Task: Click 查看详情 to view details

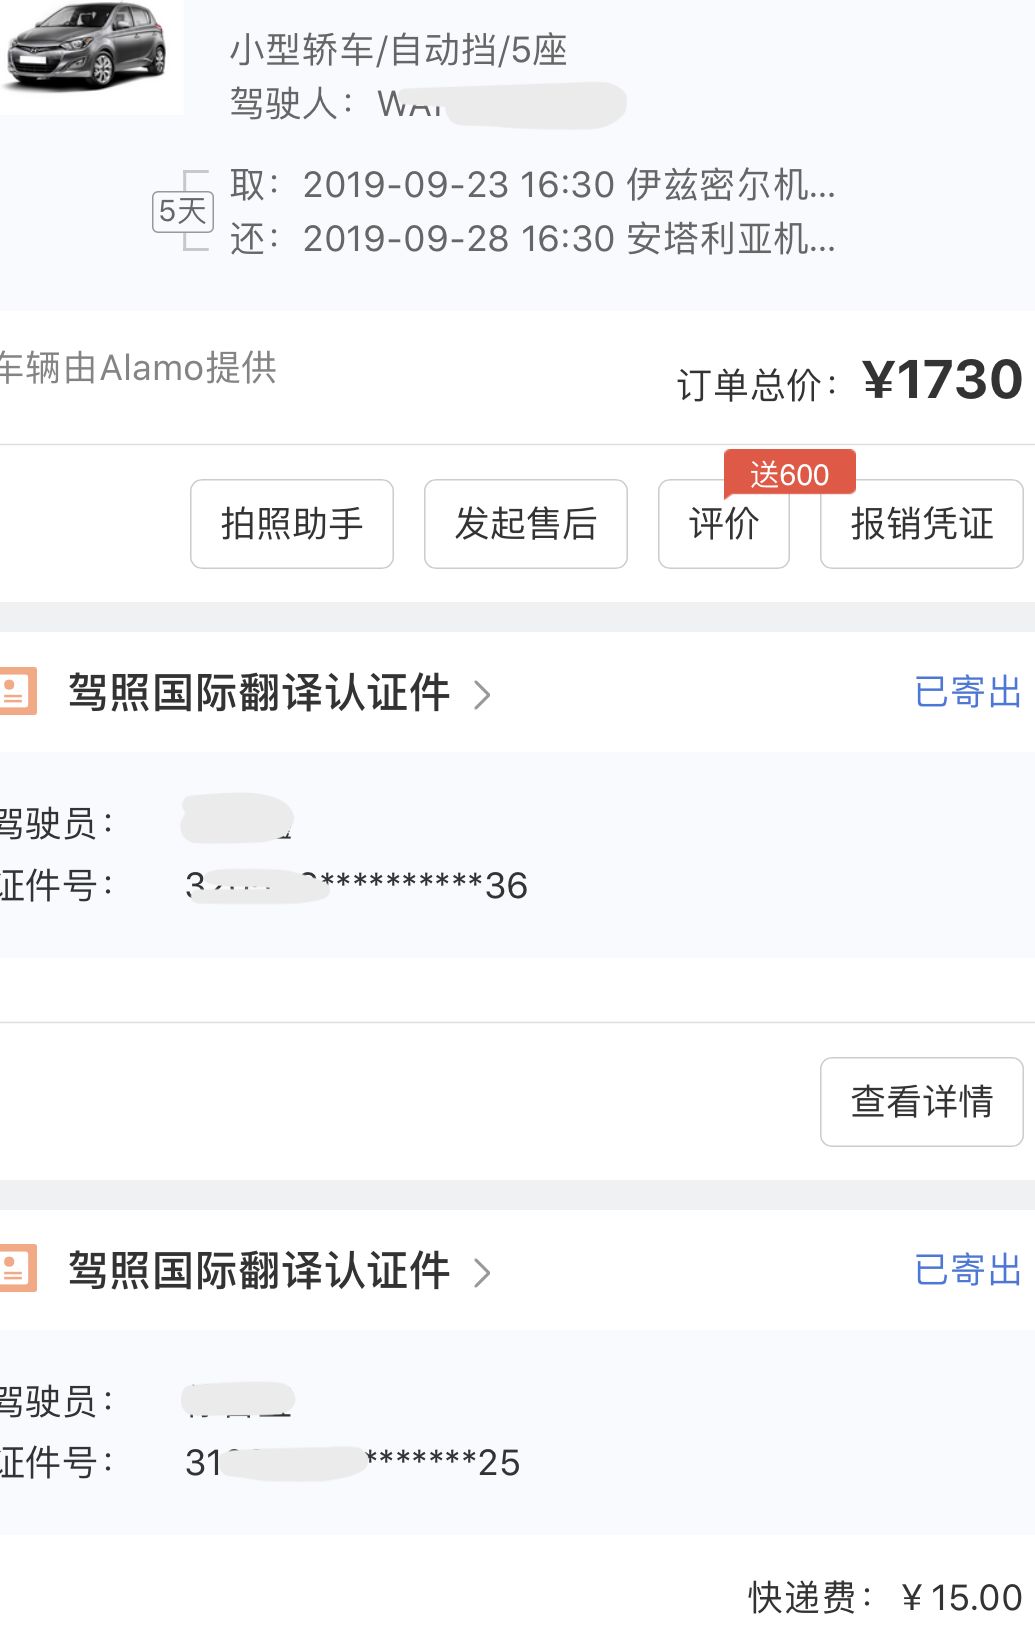Action: 922,1102
